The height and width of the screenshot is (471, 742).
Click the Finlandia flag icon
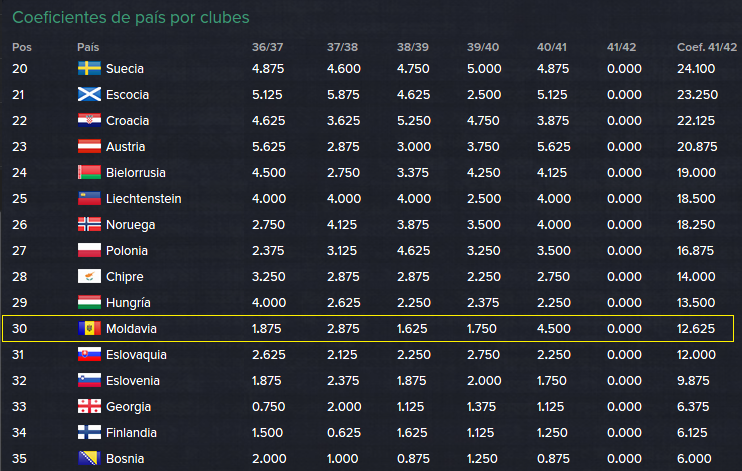(x=89, y=433)
